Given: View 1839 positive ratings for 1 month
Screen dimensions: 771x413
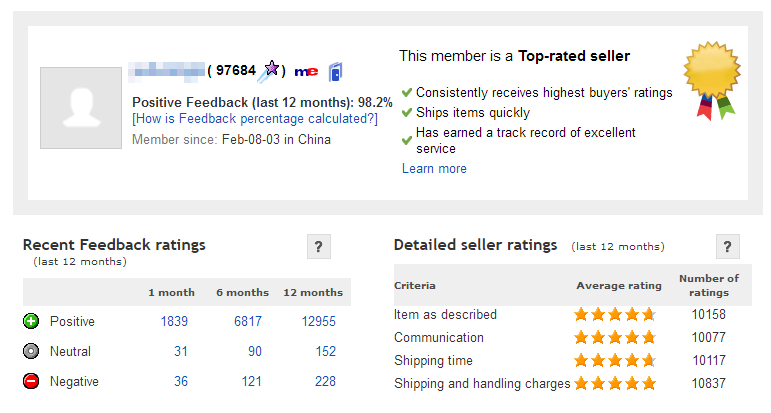Looking at the screenshot, I should coord(174,321).
